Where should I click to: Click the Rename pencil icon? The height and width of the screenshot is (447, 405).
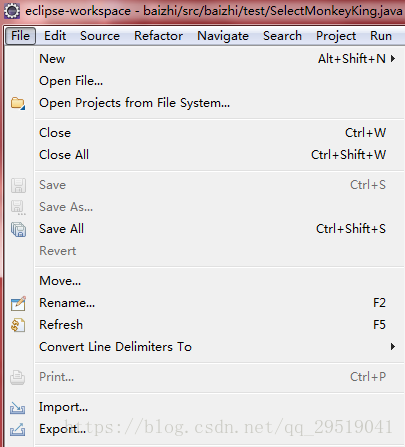(18, 303)
